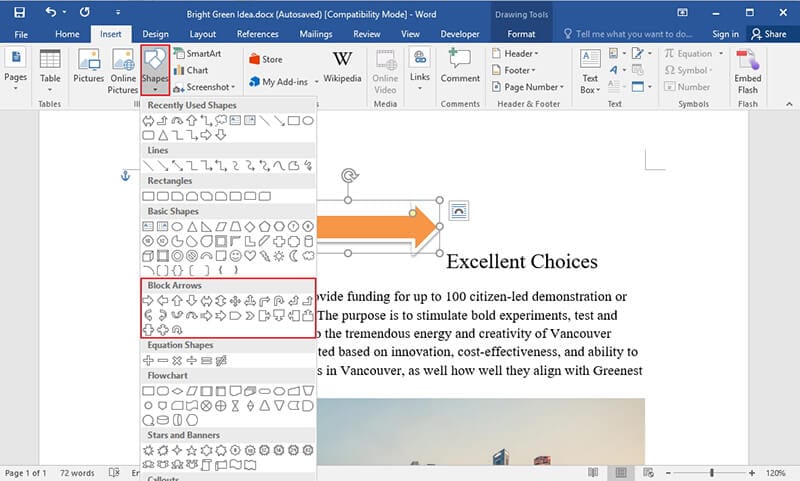Insert a SmartArt graphic

[x=197, y=53]
